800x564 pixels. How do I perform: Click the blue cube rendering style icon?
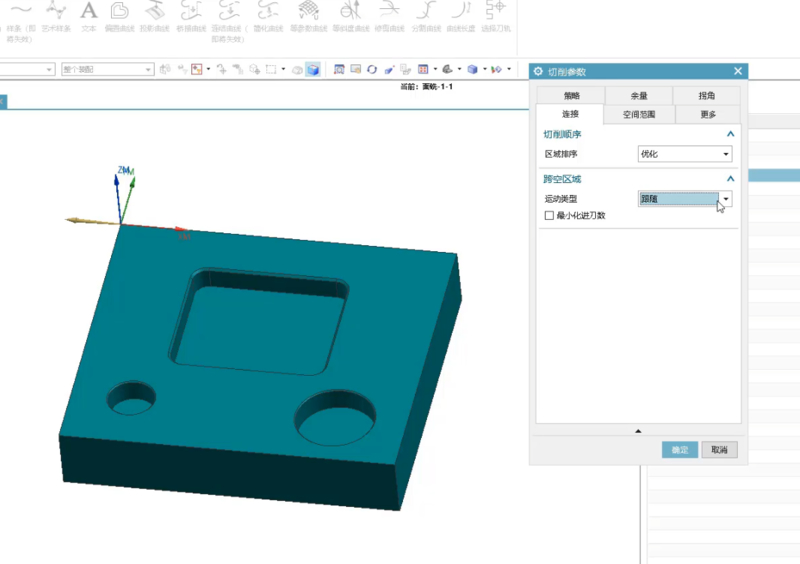point(472,69)
